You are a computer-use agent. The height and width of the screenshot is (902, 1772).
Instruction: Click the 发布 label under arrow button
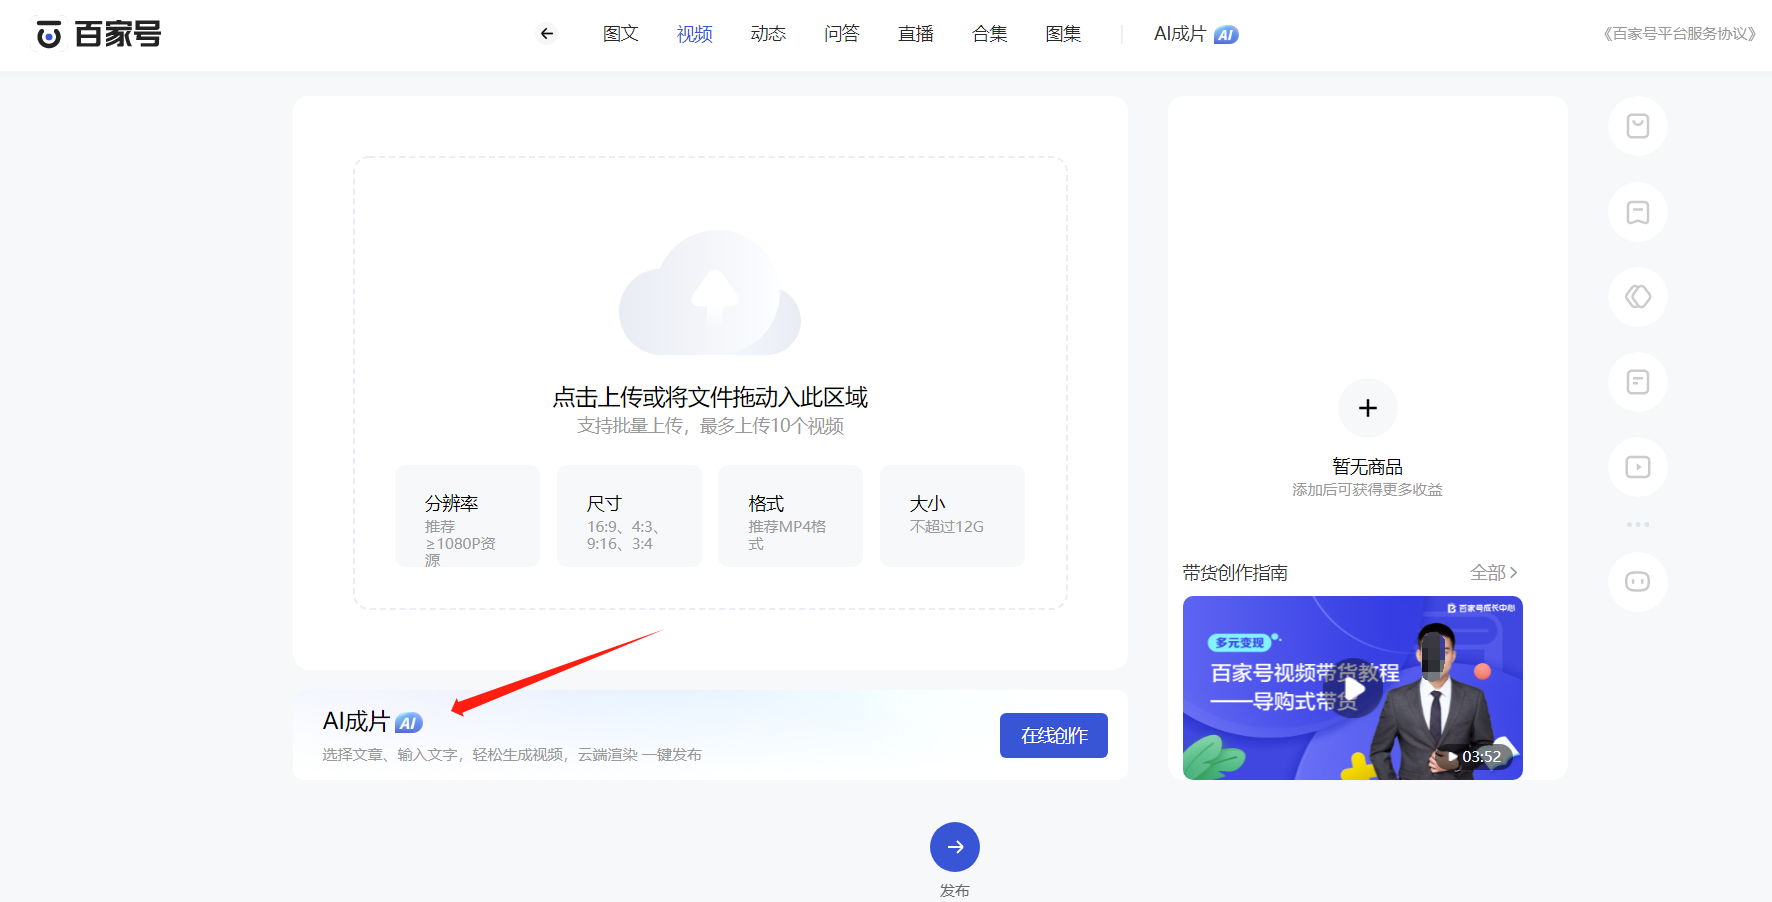point(955,890)
